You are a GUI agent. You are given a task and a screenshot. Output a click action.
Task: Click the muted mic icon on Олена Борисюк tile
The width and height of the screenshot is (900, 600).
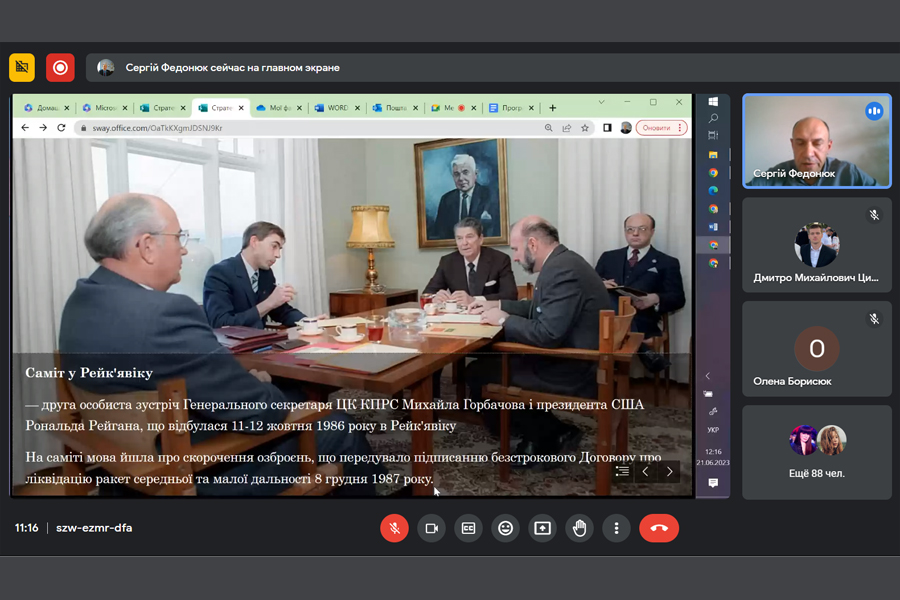[874, 319]
